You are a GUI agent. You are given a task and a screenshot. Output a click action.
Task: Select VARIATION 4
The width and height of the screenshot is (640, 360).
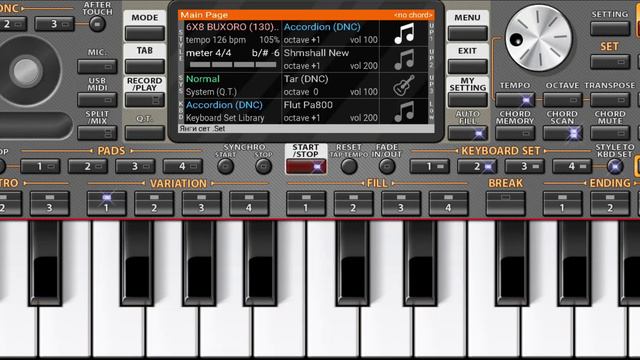coord(249,203)
